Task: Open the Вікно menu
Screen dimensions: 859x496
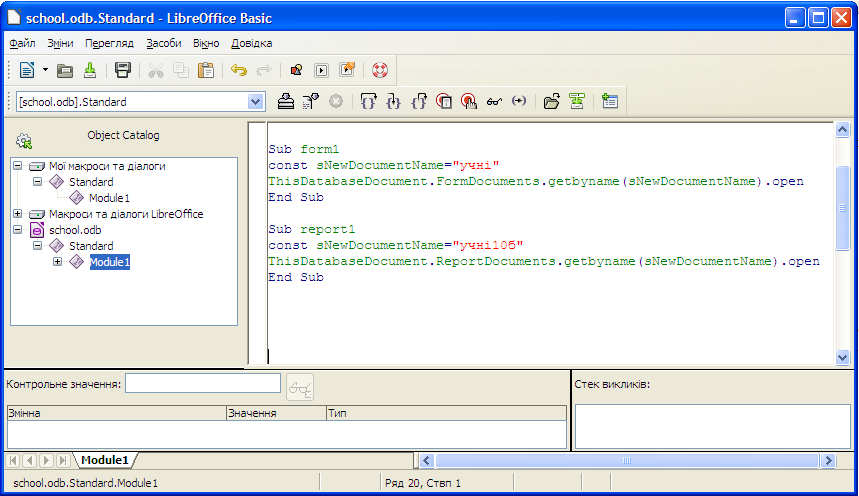Action: 206,43
